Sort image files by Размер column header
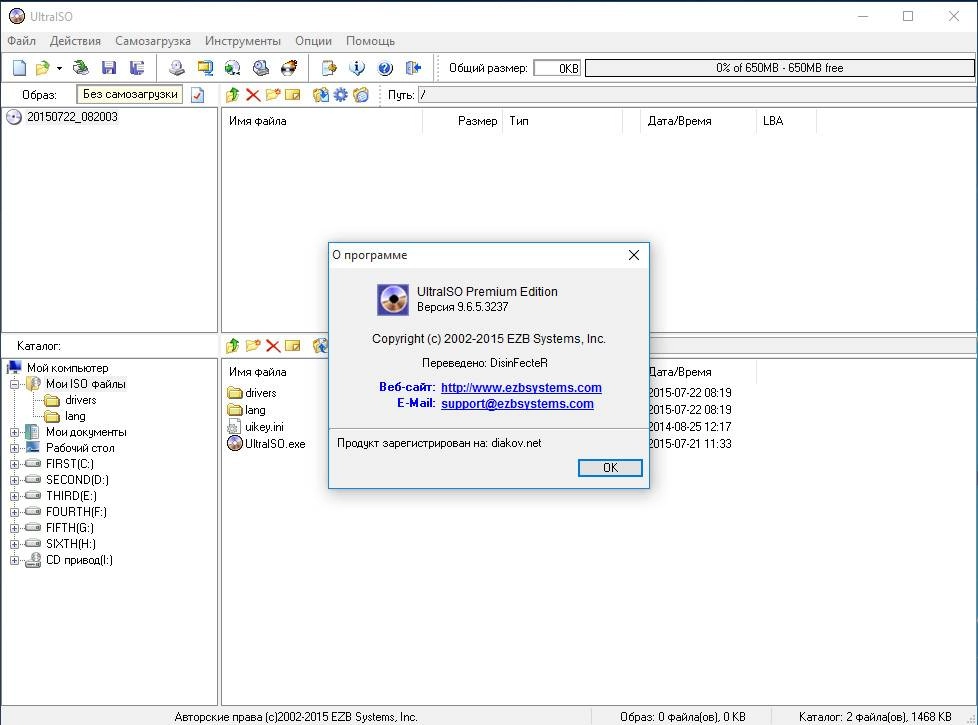The height and width of the screenshot is (725, 978). [x=462, y=121]
